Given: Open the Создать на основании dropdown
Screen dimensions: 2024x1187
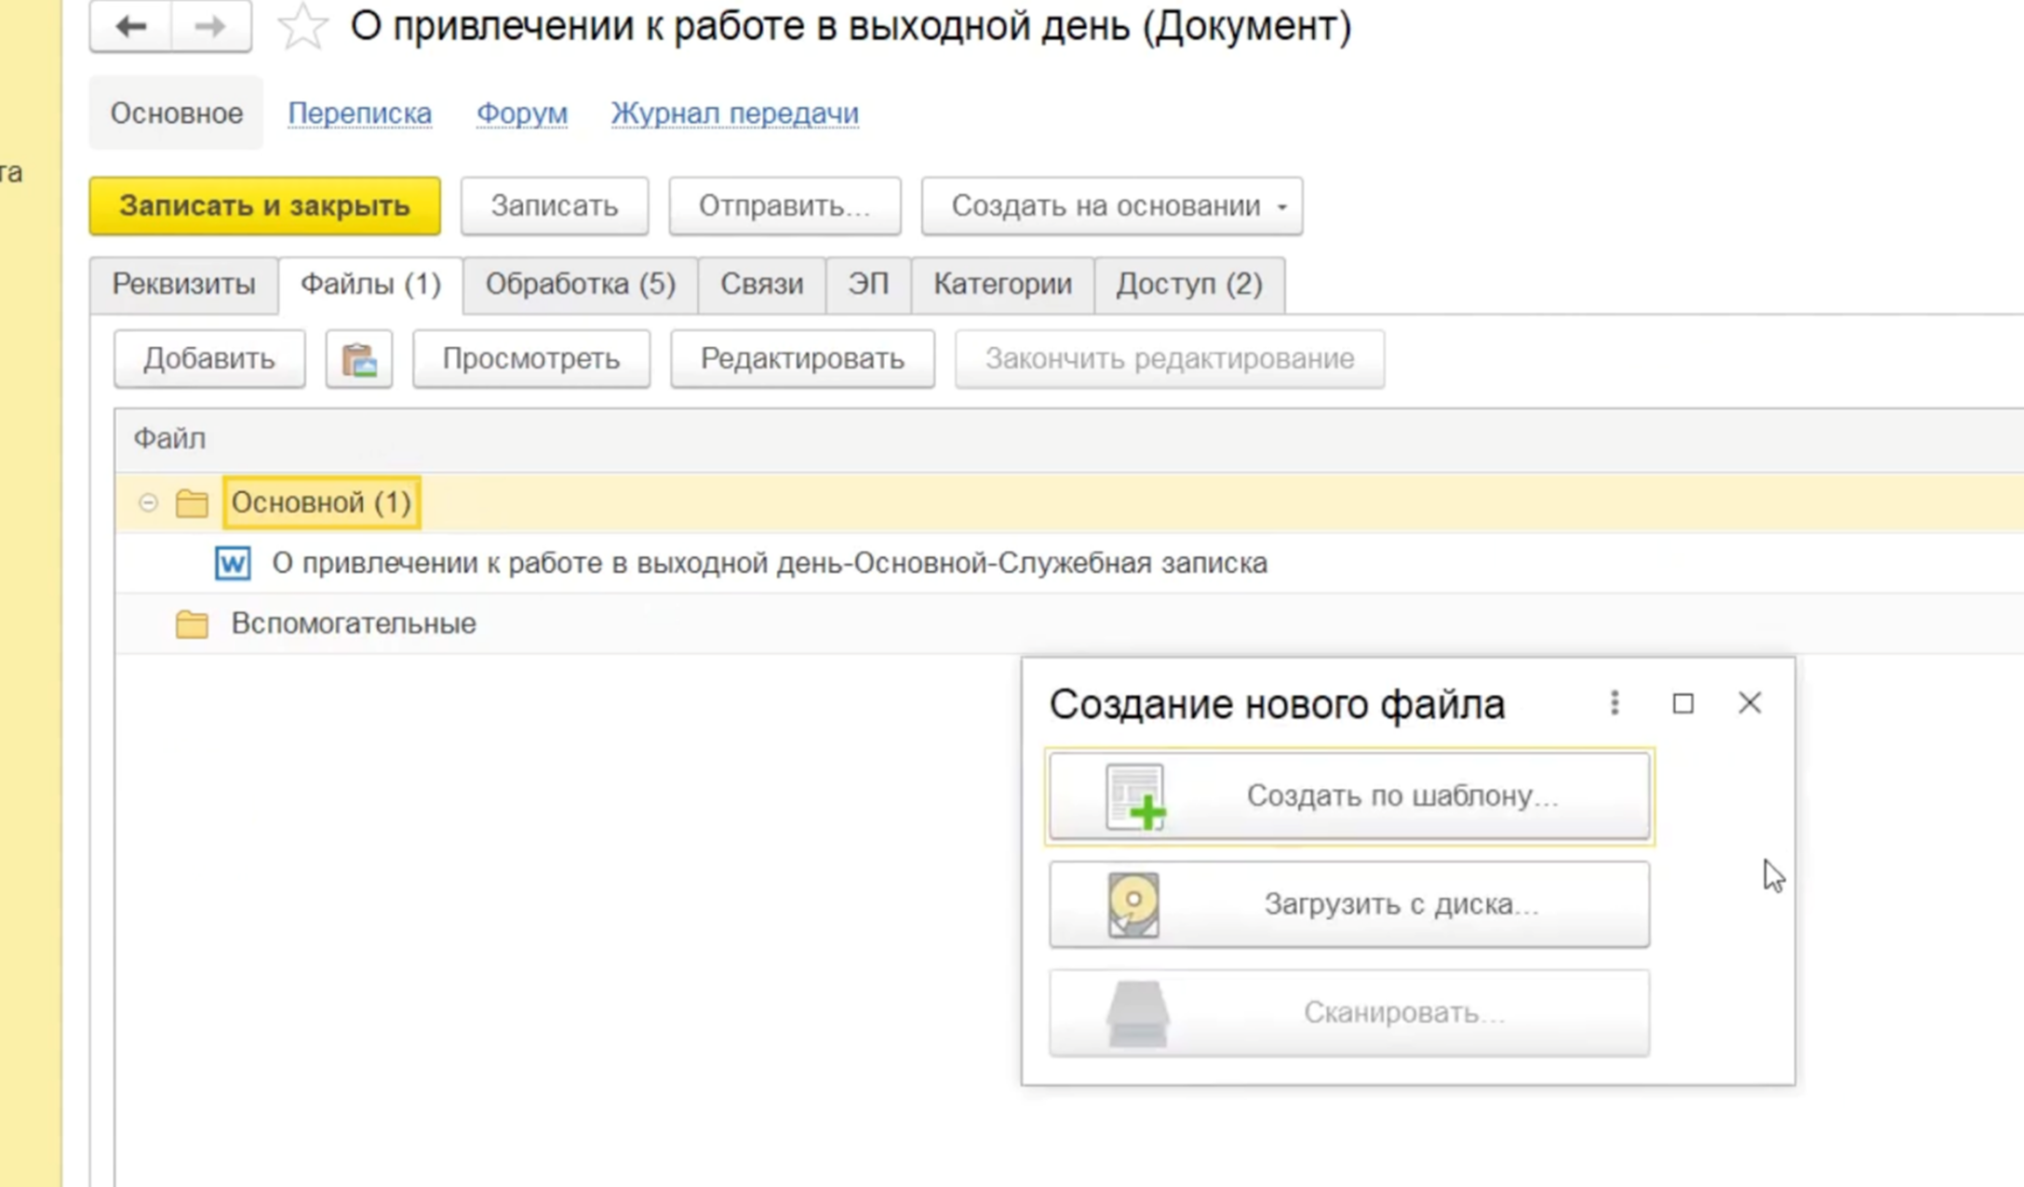Looking at the screenshot, I should [1112, 206].
